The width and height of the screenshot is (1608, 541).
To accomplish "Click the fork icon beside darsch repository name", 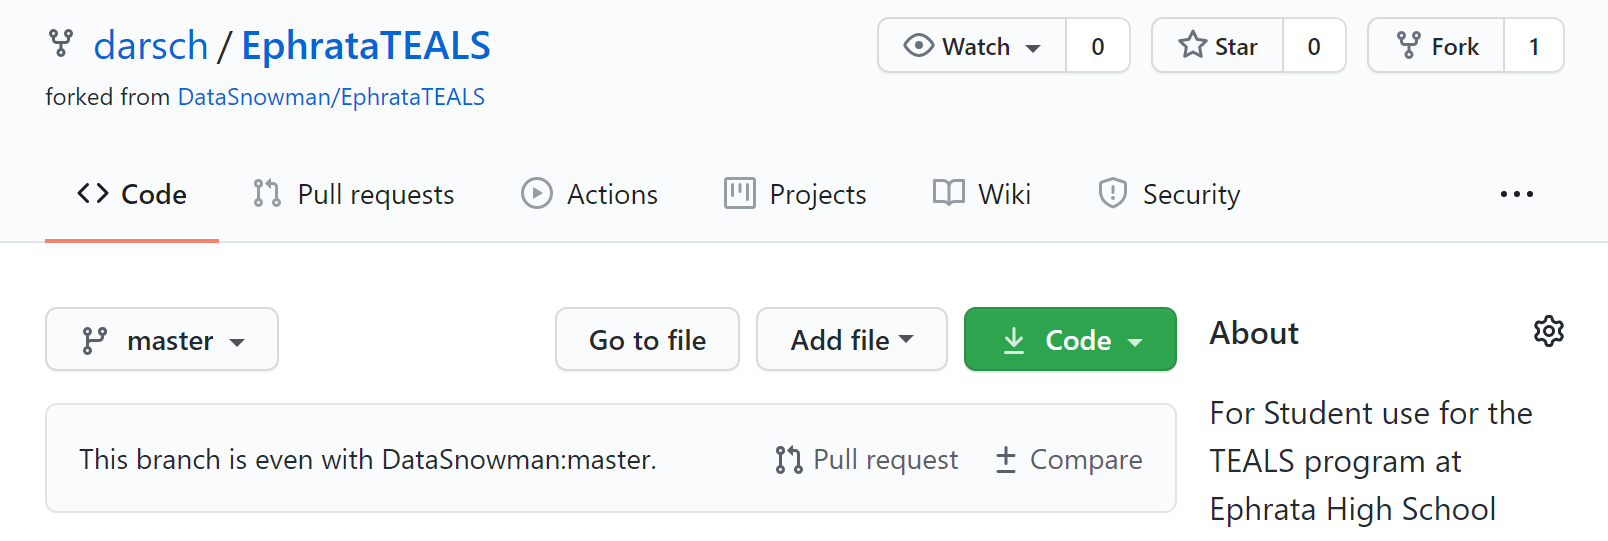I will pos(61,44).
